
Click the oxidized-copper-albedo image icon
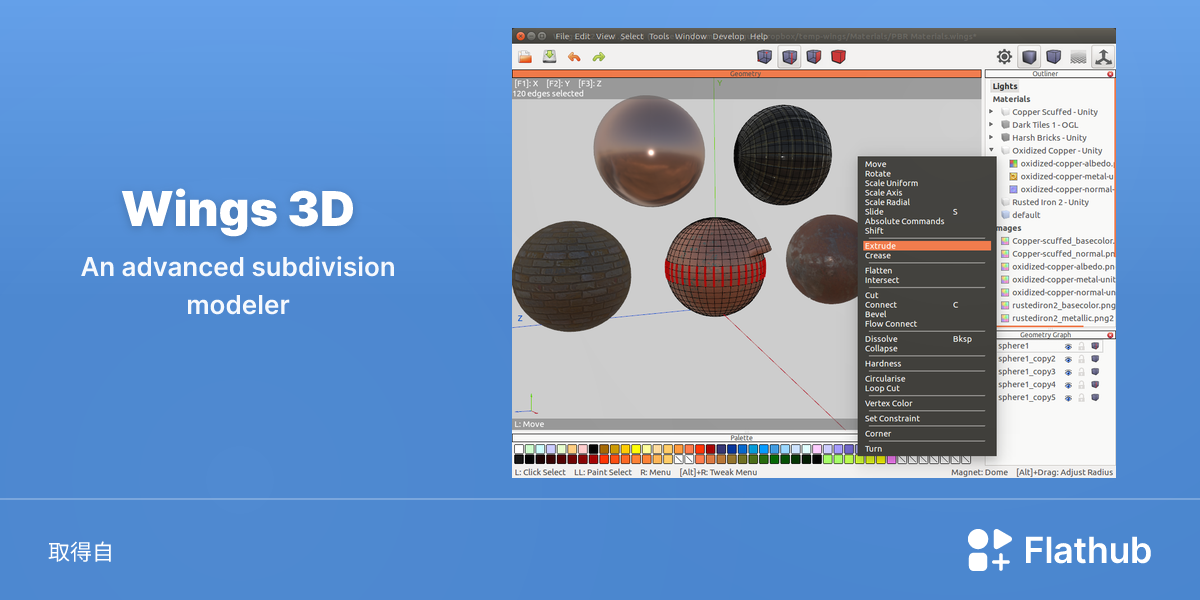tap(1013, 163)
